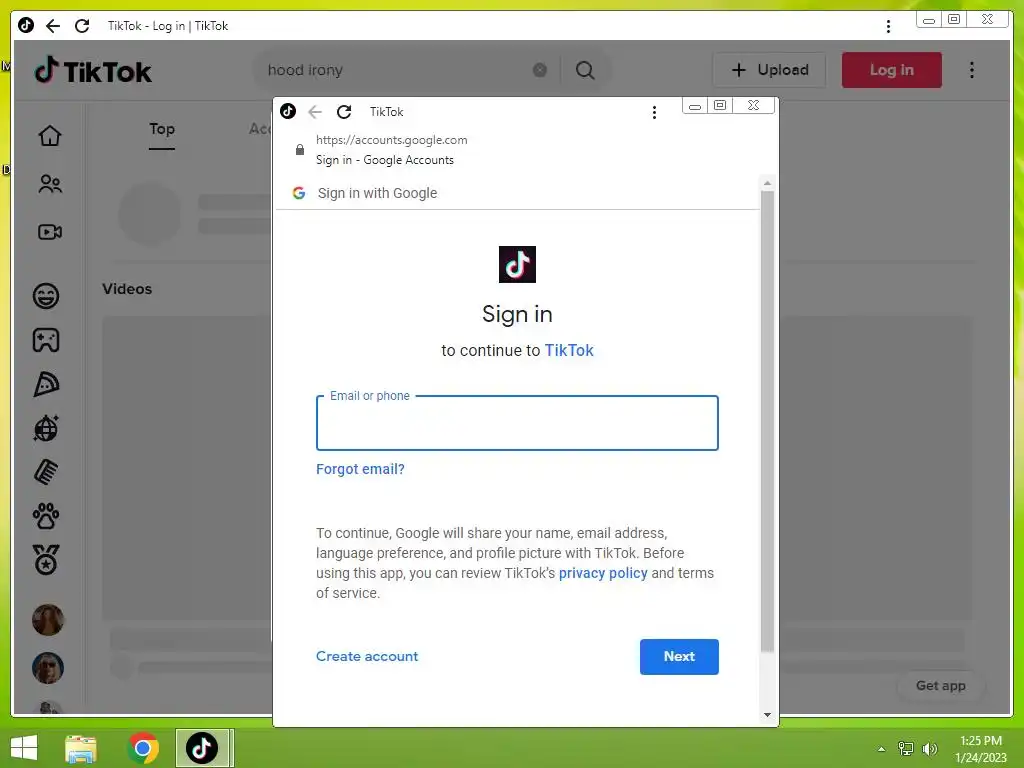Click the lock icon beside accounts.google.com
This screenshot has height=768, width=1024.
[300, 150]
